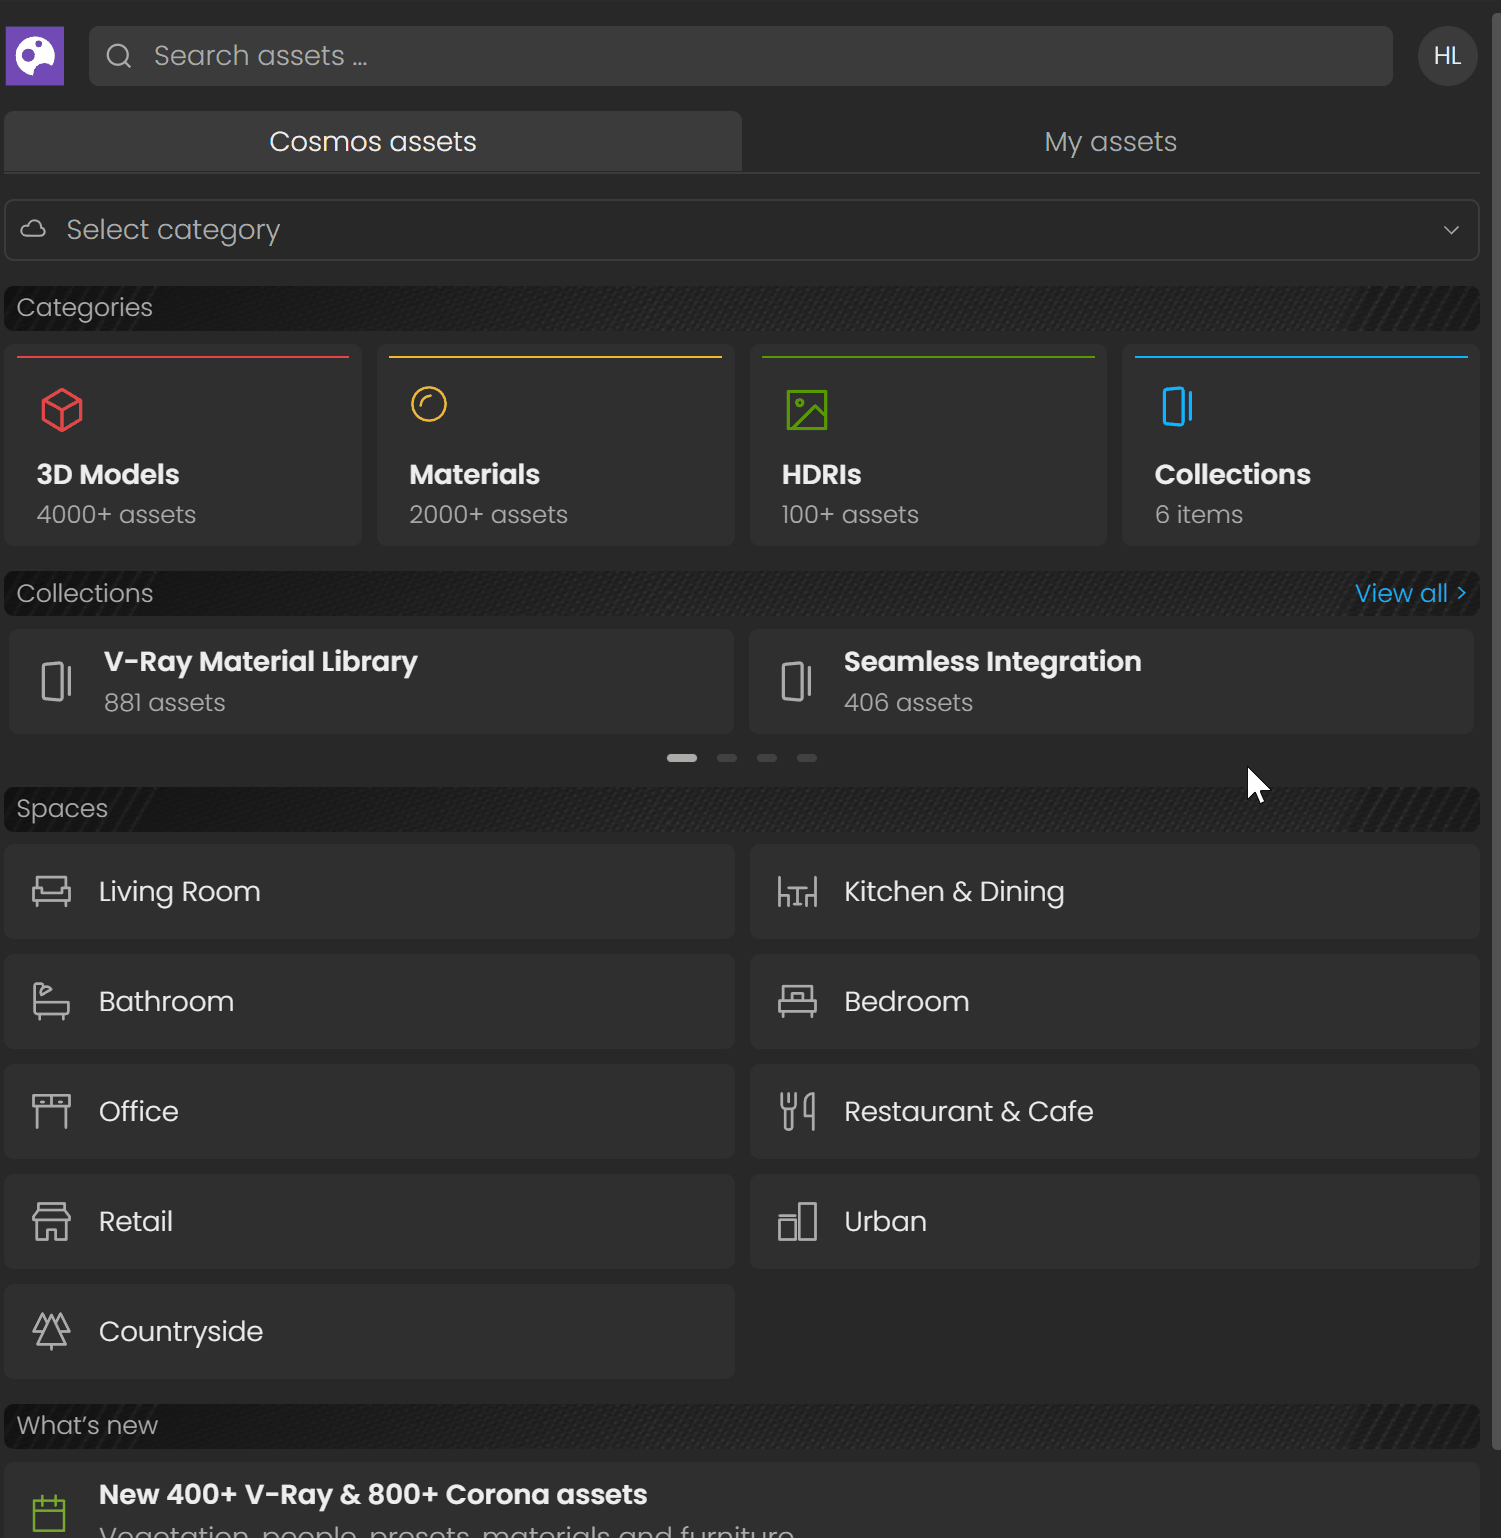Open V-Ray Material Library collection
This screenshot has width=1501, height=1538.
372,681
